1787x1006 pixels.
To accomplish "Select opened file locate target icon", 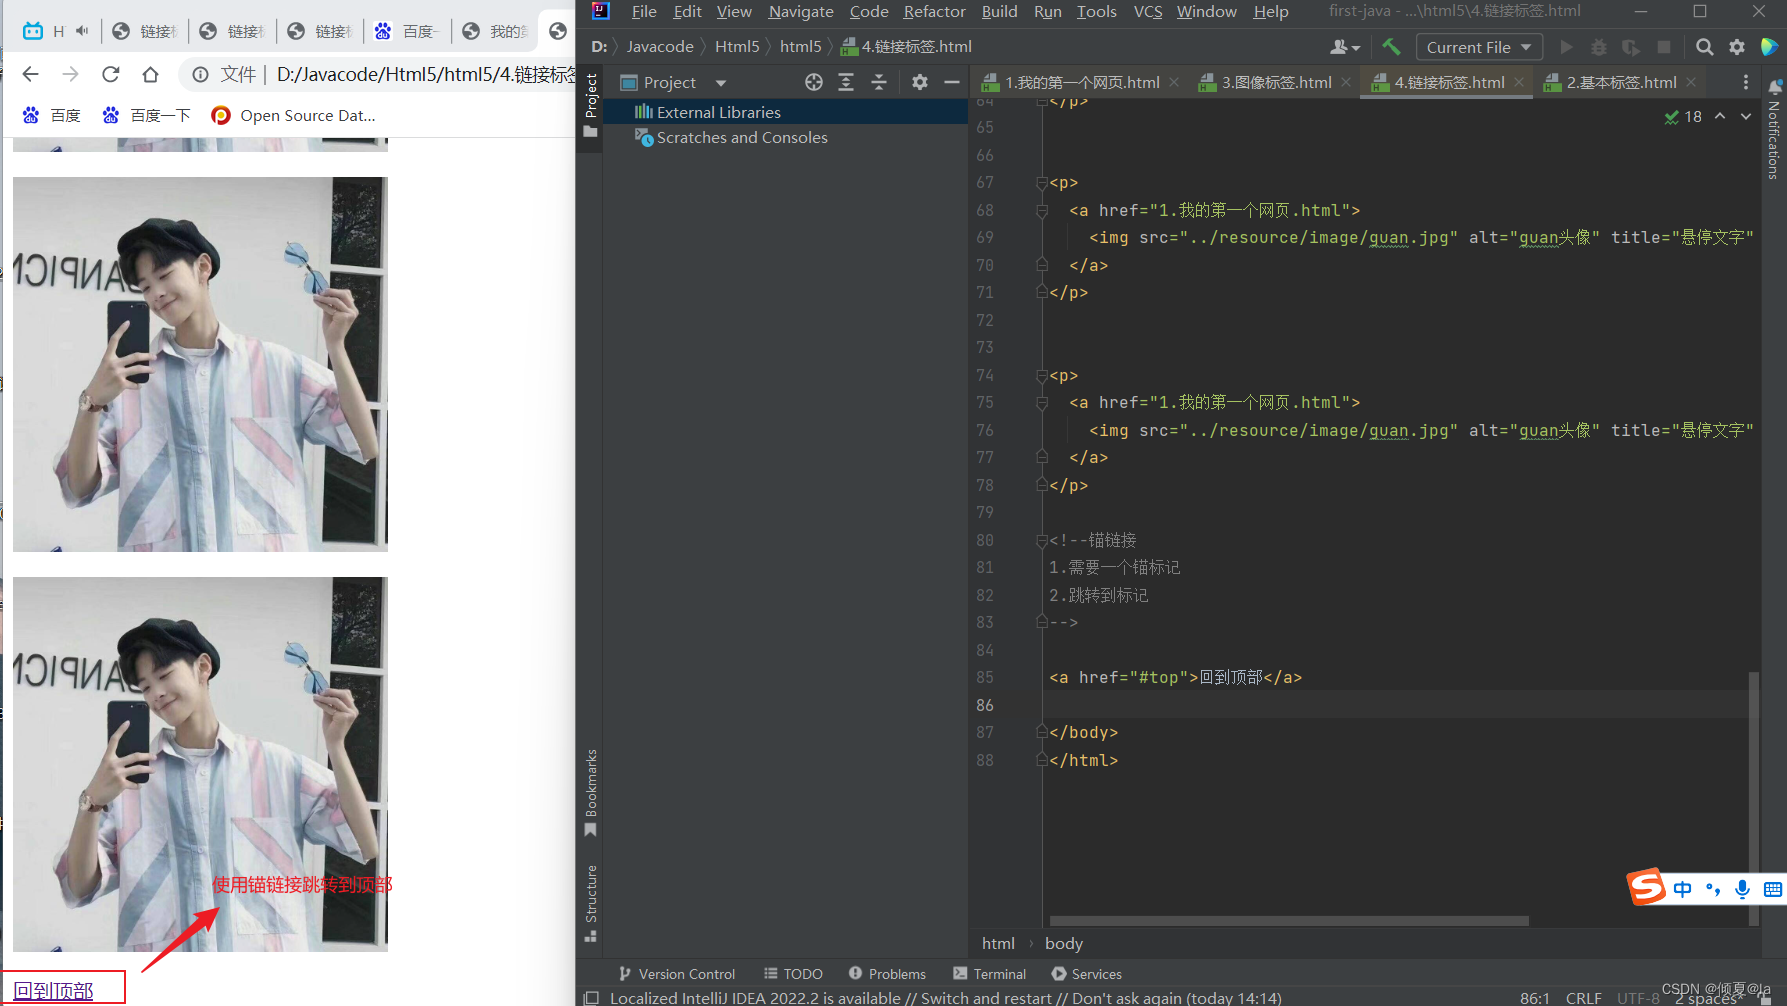I will tap(814, 82).
